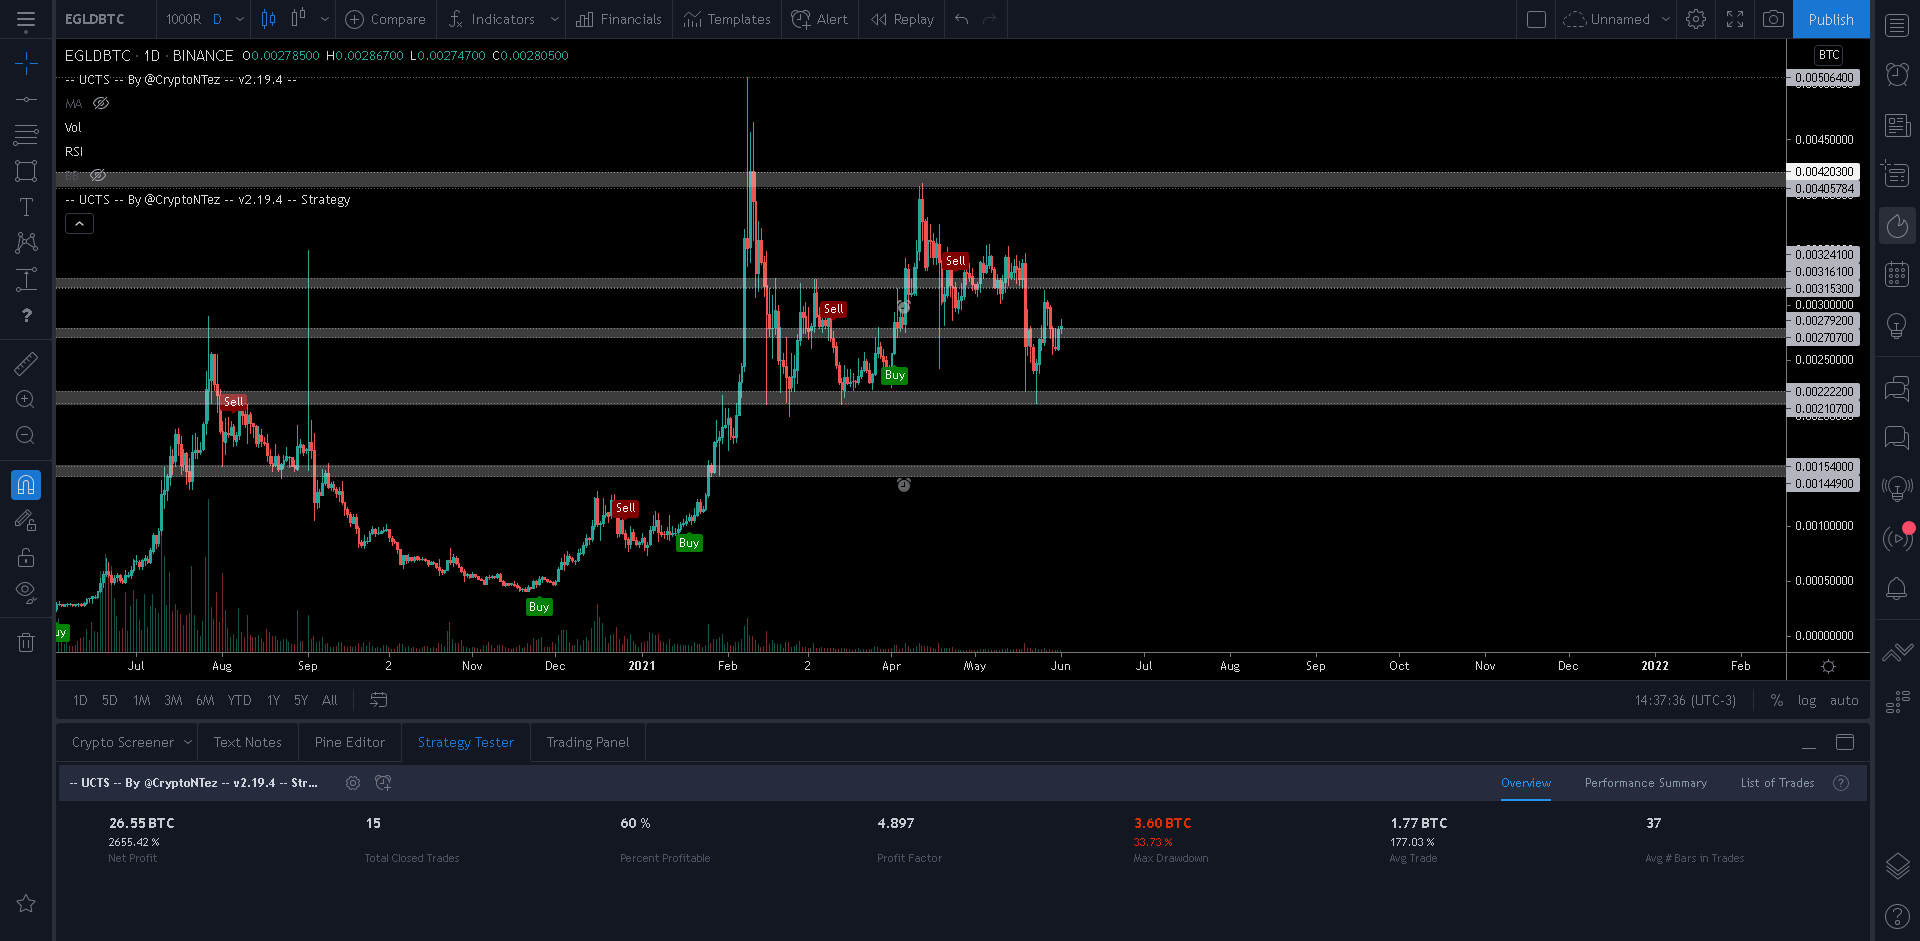Image resolution: width=1920 pixels, height=941 pixels.
Task: Select the All date range
Action: pyautogui.click(x=329, y=700)
